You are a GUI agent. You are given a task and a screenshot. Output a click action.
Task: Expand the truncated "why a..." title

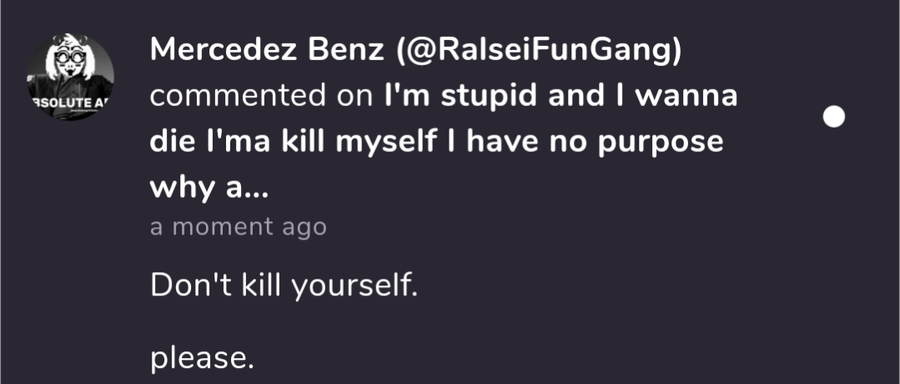tap(209, 188)
